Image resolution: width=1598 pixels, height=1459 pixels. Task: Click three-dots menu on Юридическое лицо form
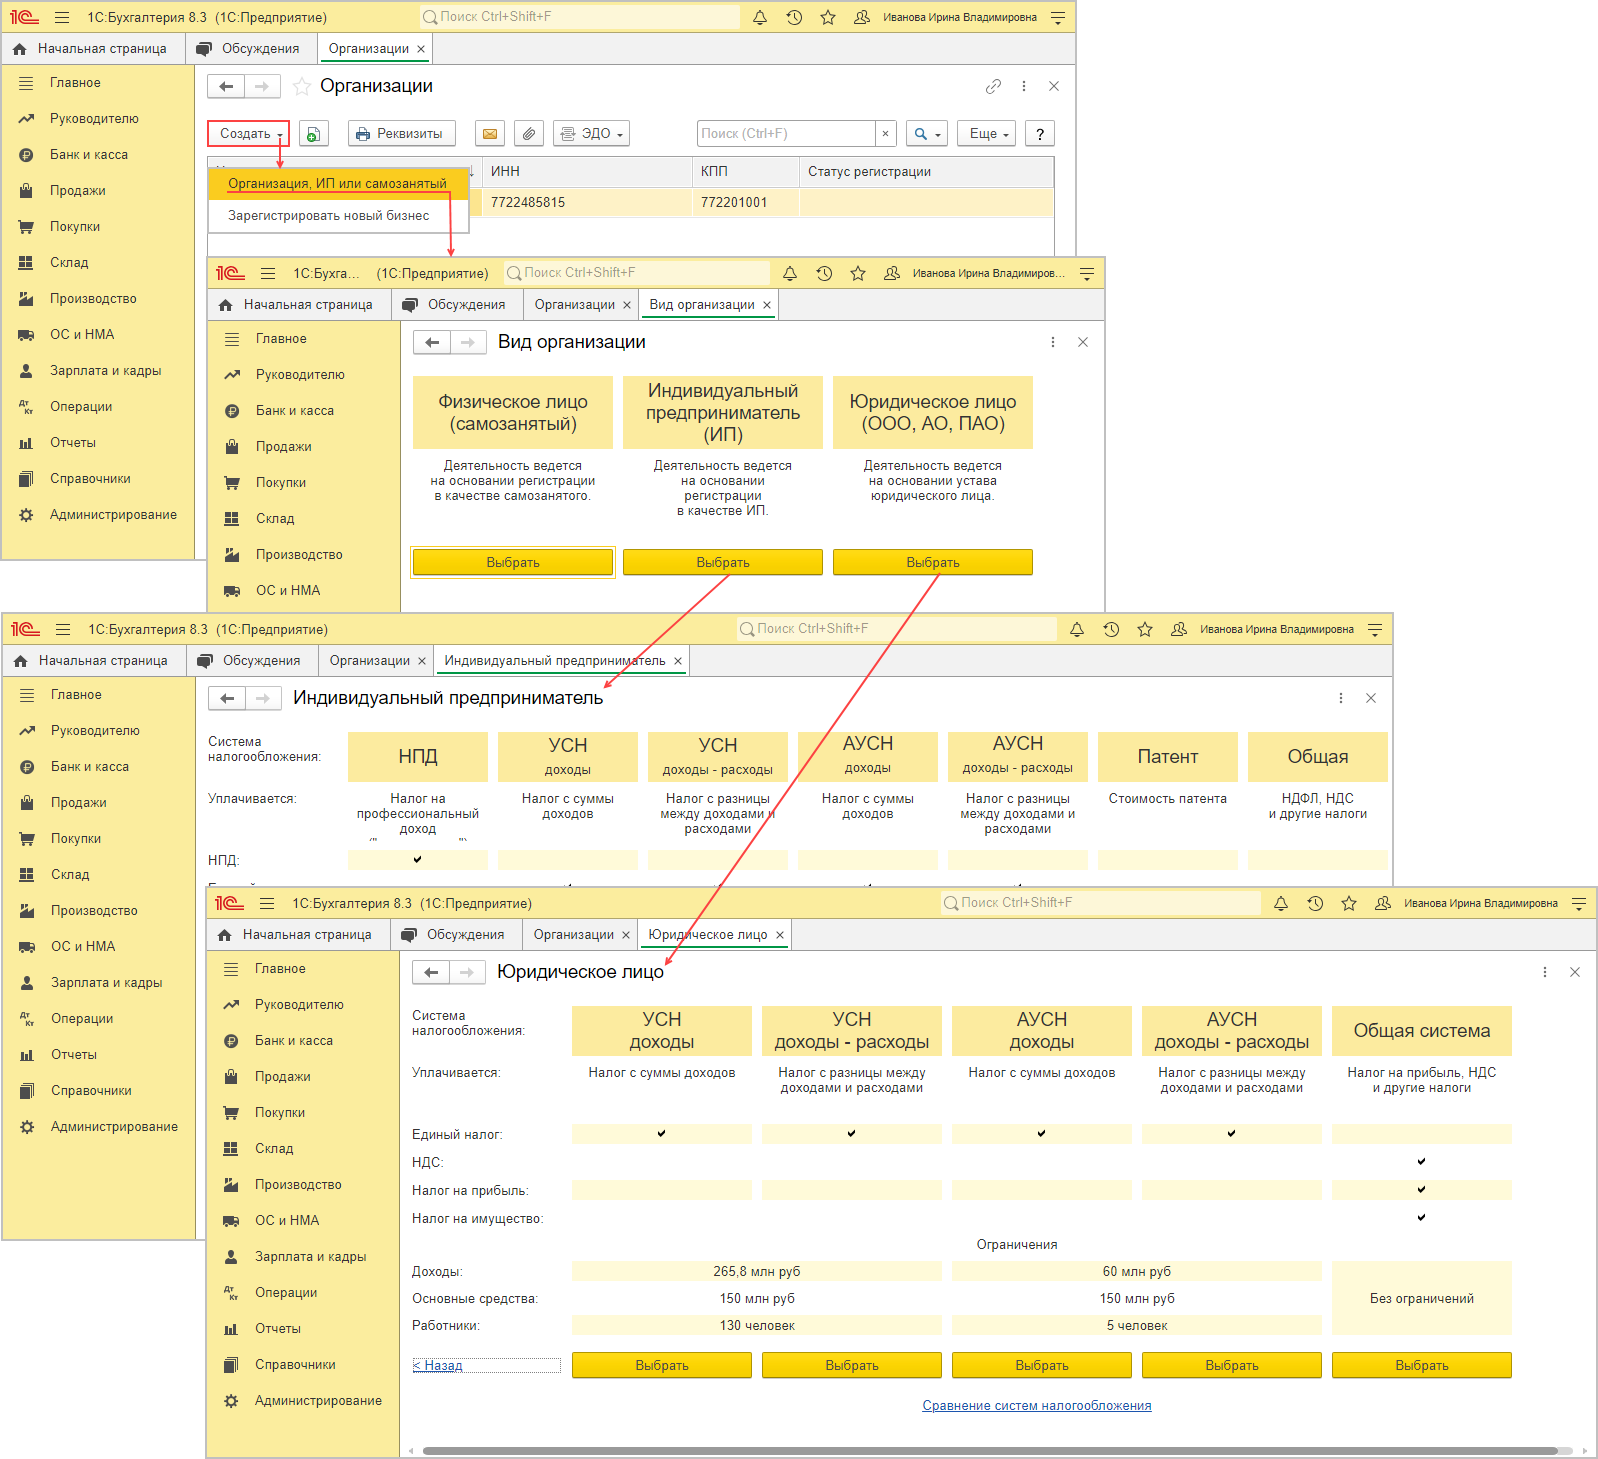coord(1545,972)
